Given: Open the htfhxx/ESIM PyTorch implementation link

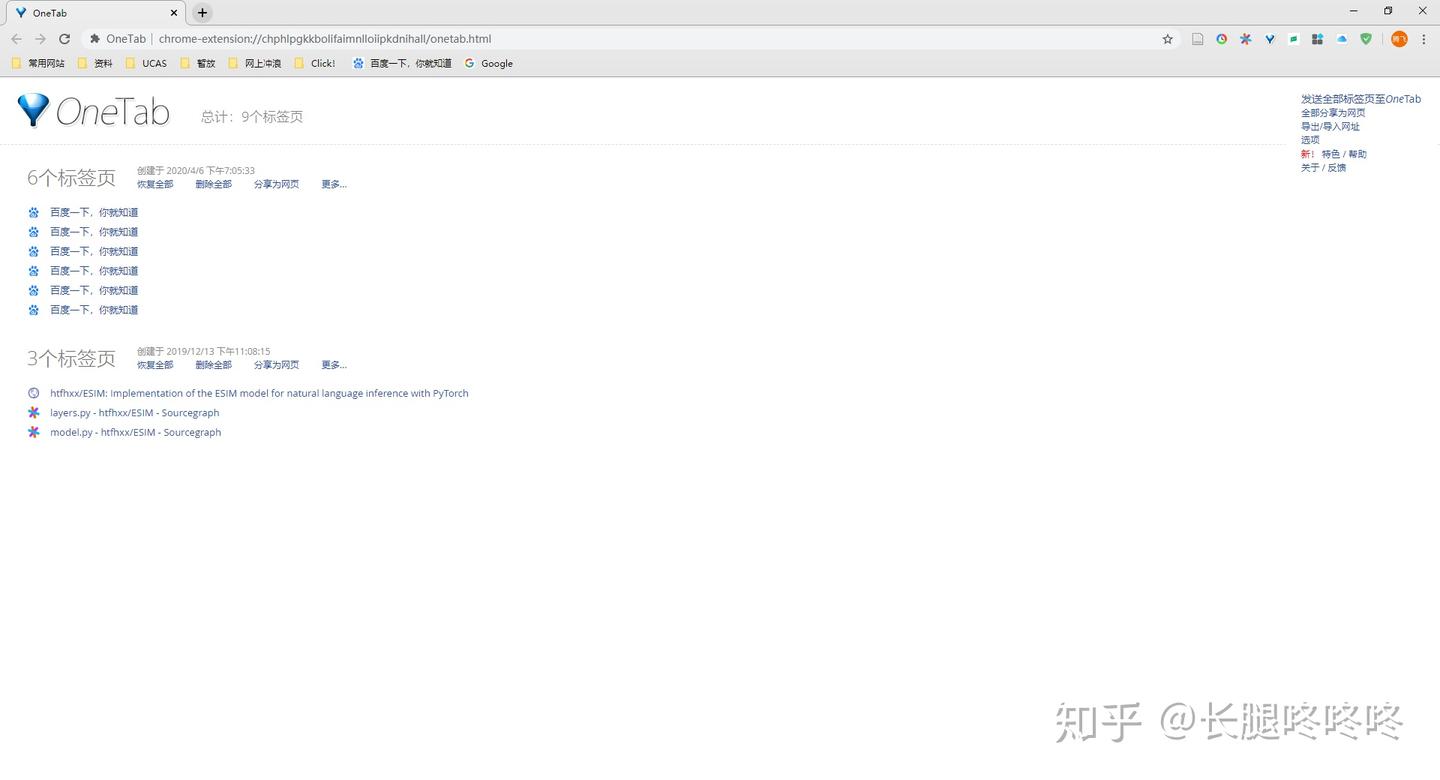Looking at the screenshot, I should pos(259,393).
